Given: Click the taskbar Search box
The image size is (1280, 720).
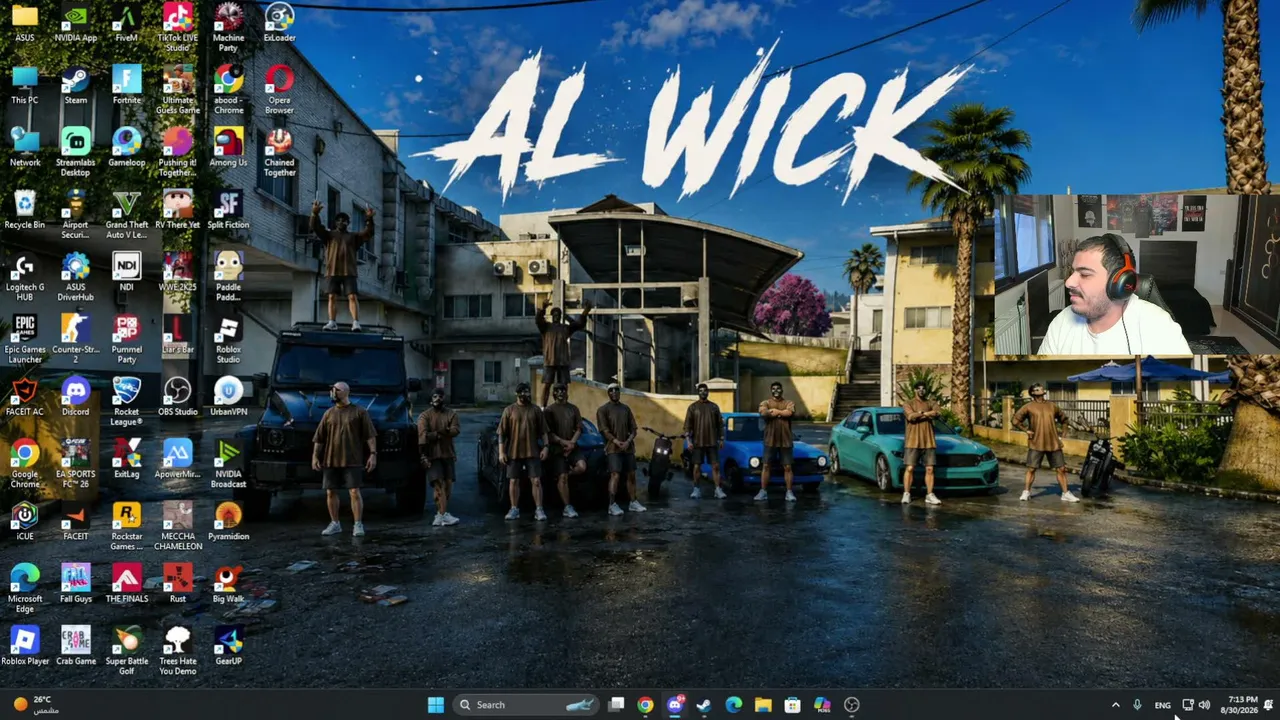Looking at the screenshot, I should pyautogui.click(x=526, y=705).
